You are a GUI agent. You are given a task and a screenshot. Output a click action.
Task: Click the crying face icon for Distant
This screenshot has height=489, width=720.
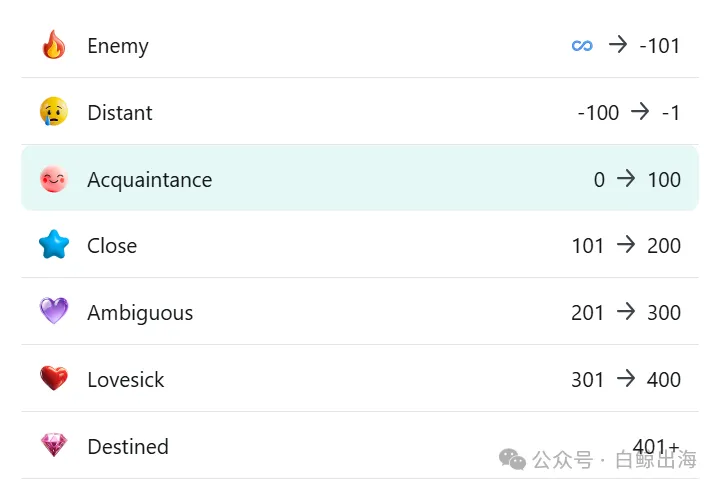pyautogui.click(x=54, y=111)
